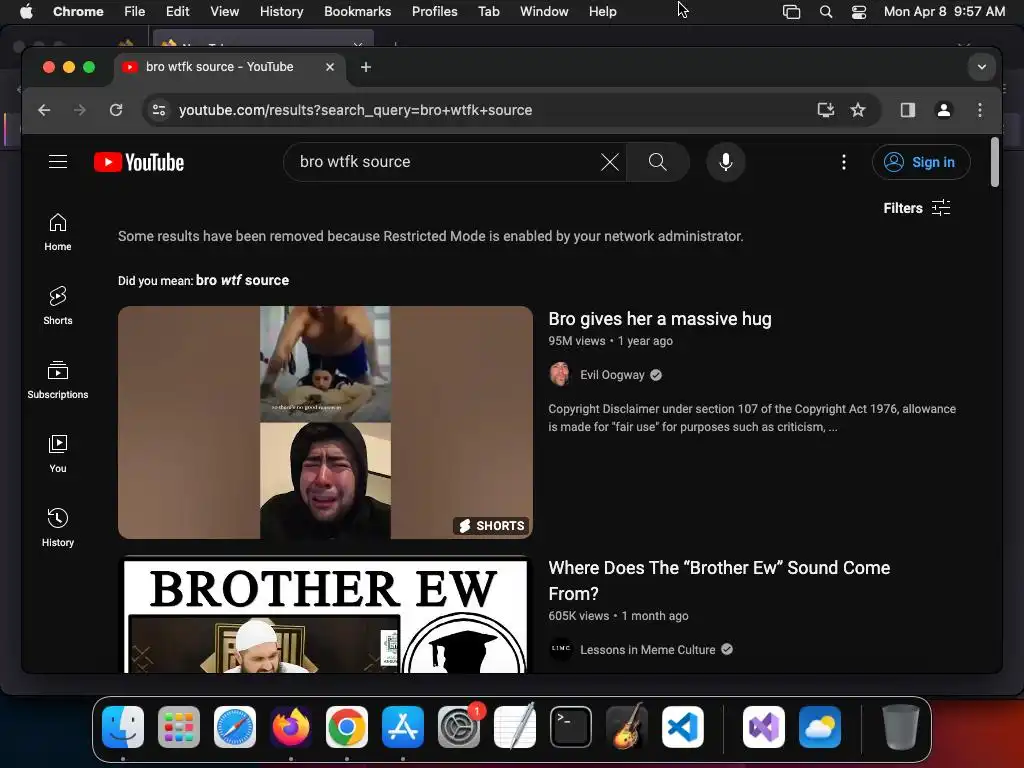Open the File menu

tap(135, 11)
